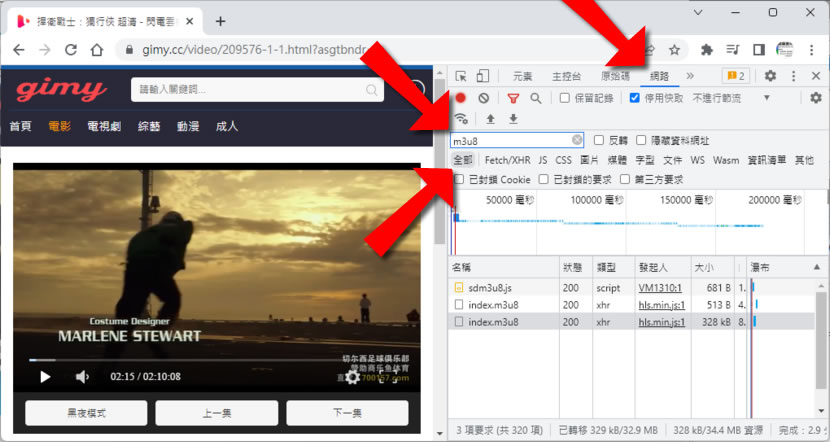Open DevTools settings gear
830x442 pixels.
[770, 76]
